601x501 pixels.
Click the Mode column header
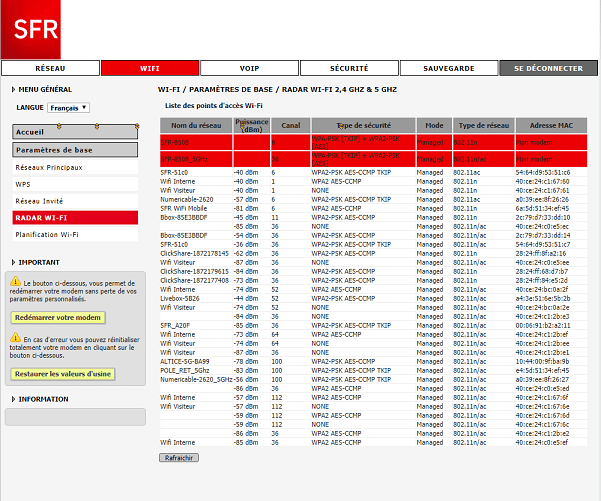point(434,125)
